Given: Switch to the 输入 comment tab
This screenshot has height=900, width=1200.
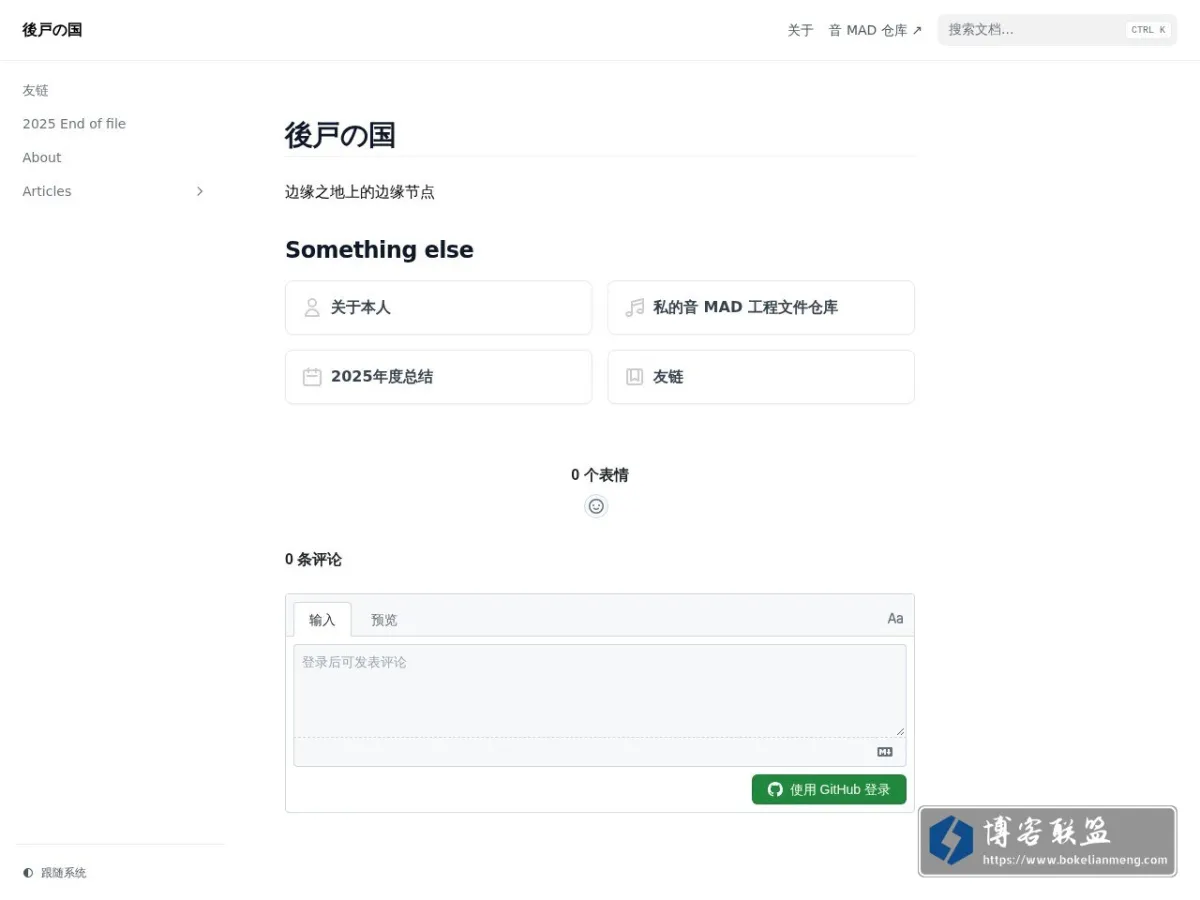Looking at the screenshot, I should 322,620.
